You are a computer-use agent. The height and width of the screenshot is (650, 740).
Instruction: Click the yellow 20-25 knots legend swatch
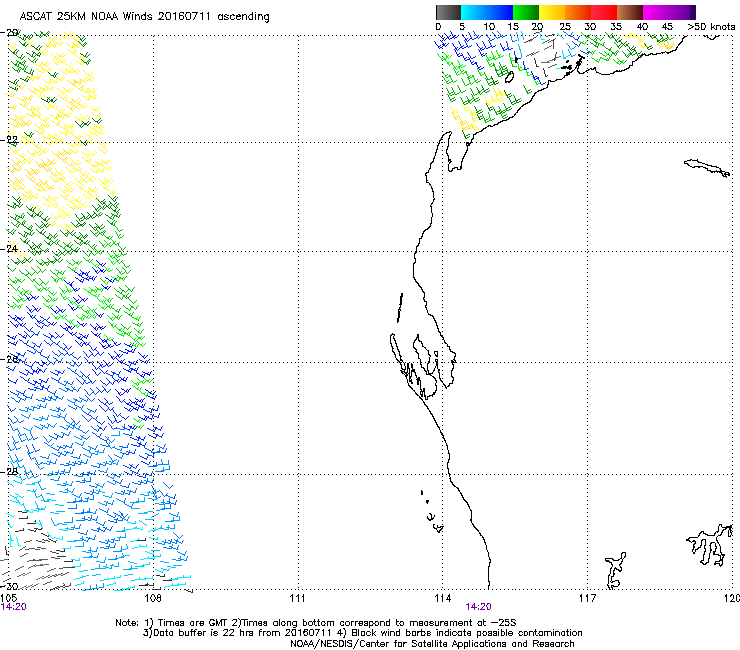552,12
